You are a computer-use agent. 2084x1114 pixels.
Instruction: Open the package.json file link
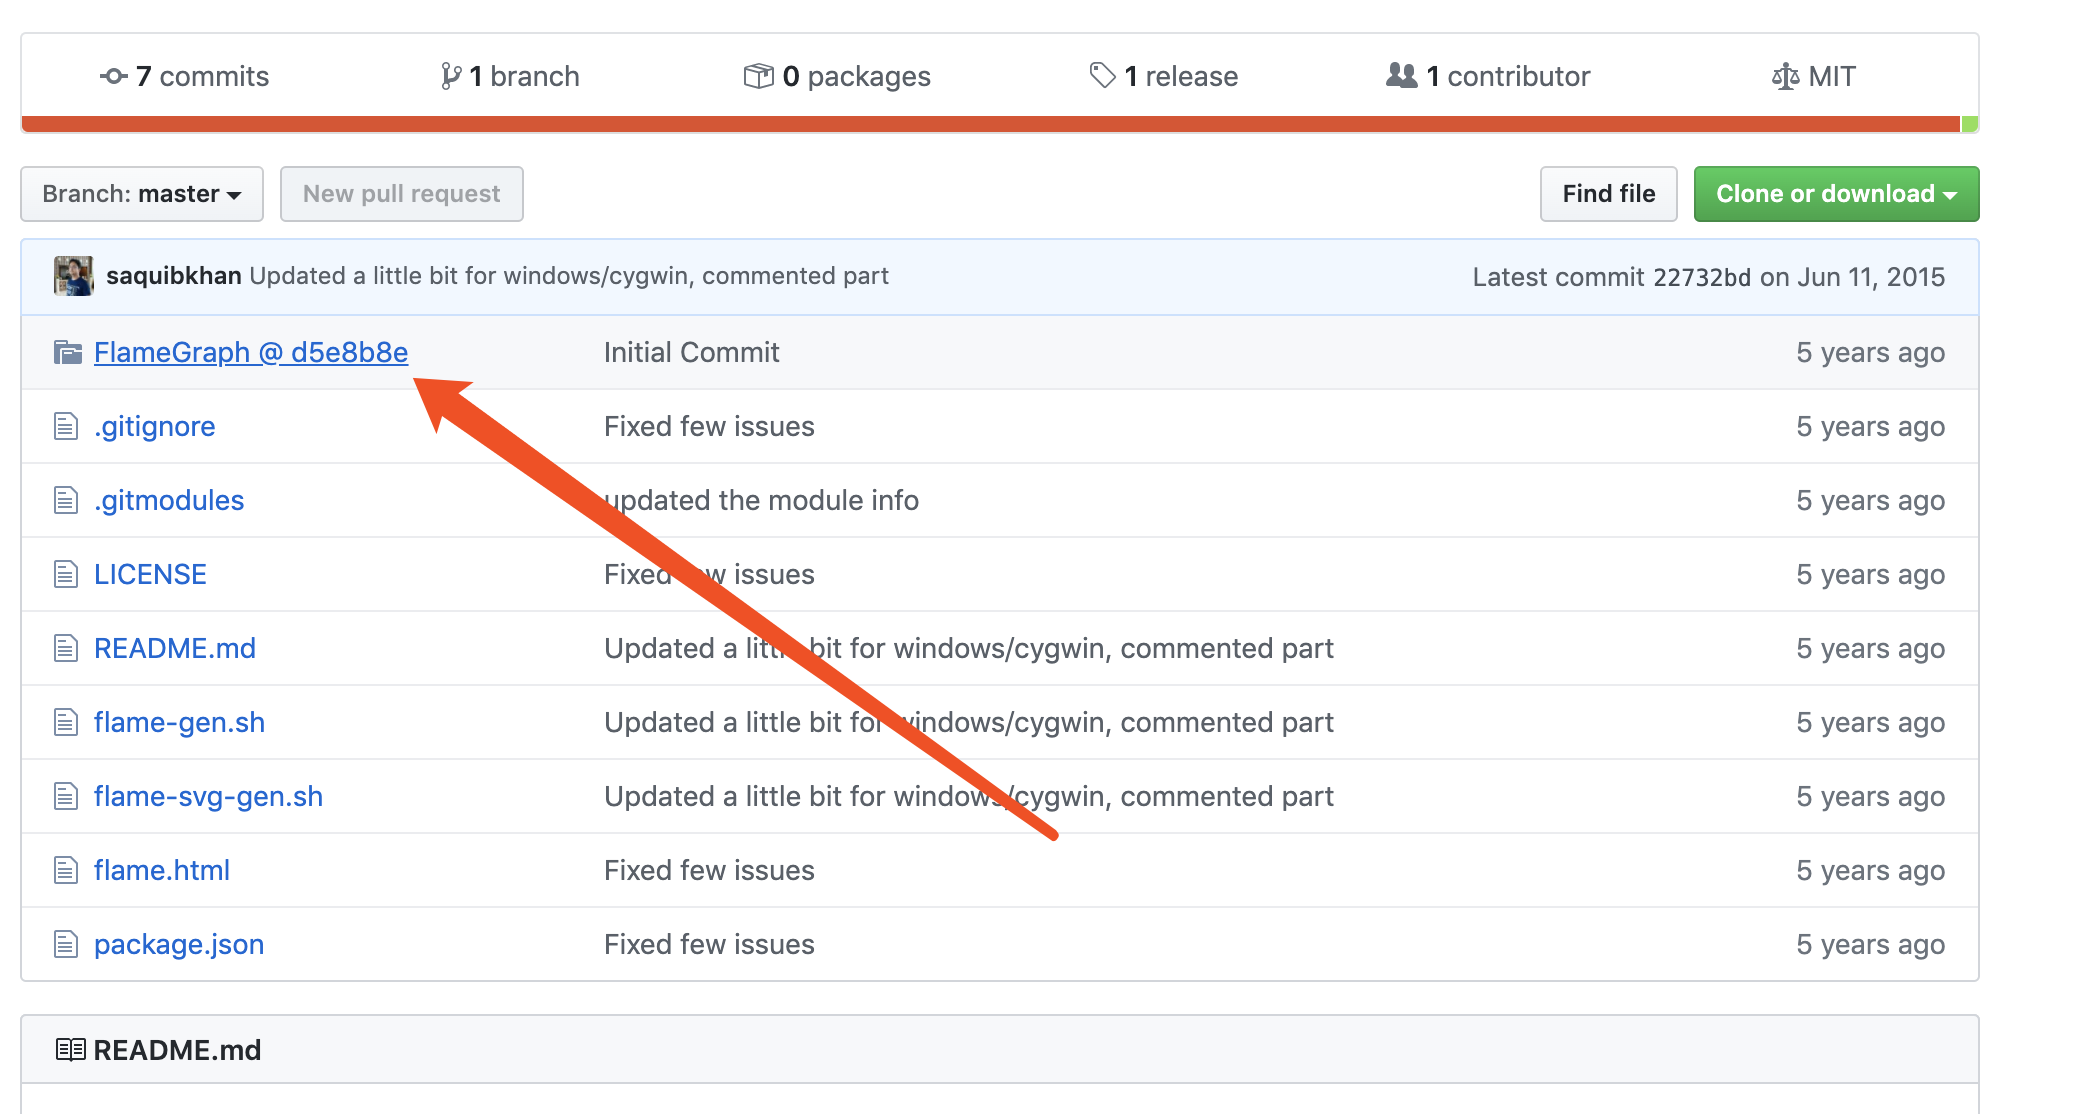point(179,944)
